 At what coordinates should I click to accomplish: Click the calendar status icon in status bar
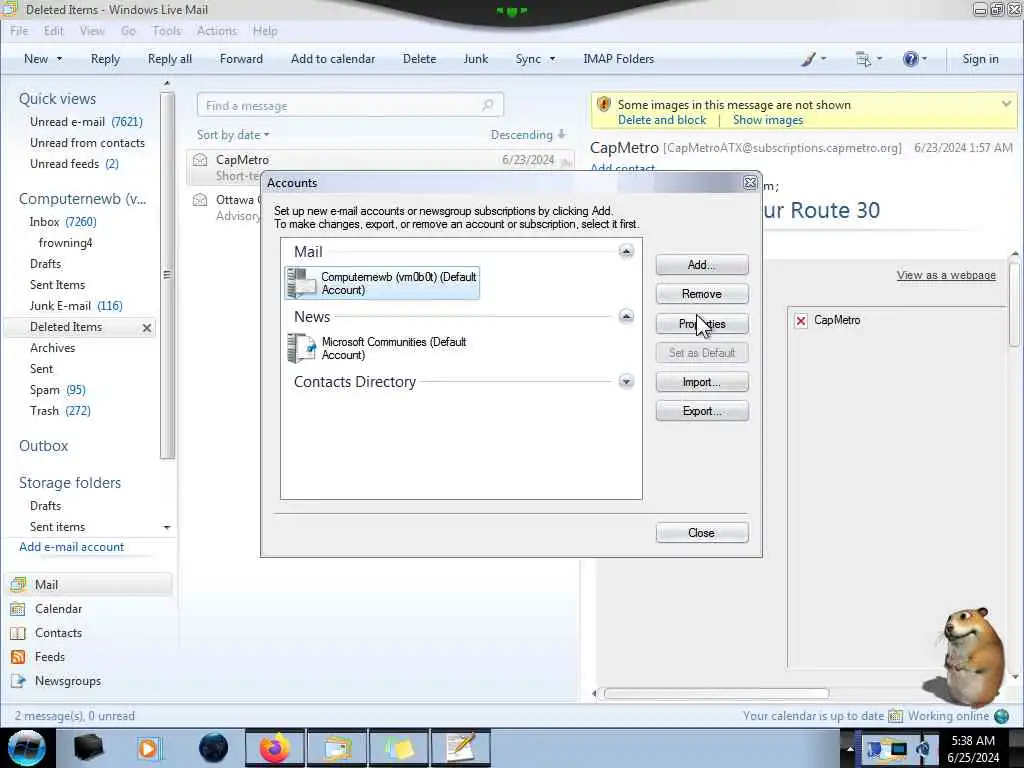[895, 716]
